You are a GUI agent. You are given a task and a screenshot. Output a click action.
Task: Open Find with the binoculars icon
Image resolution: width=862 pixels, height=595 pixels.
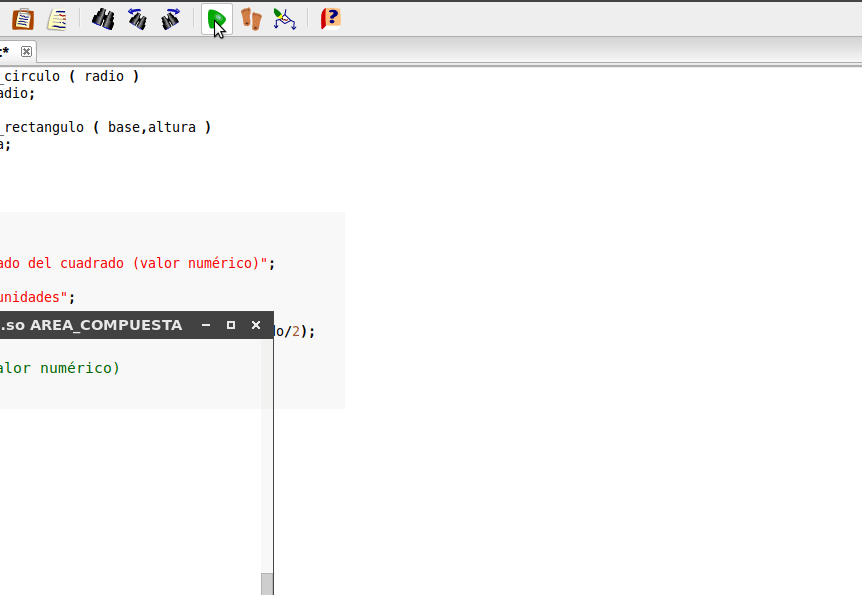103,19
